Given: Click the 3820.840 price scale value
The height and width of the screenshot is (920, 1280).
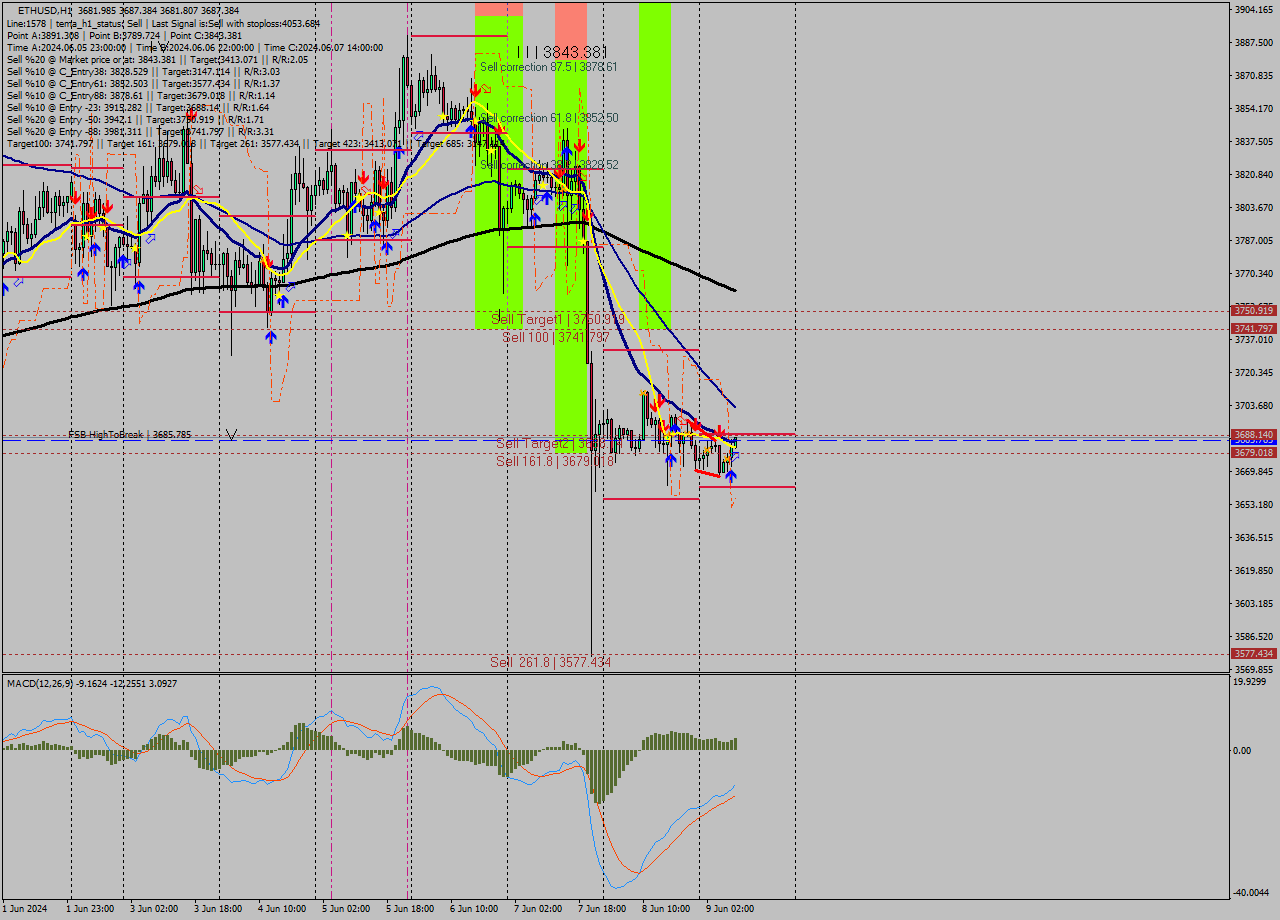Looking at the screenshot, I should point(1254,174).
